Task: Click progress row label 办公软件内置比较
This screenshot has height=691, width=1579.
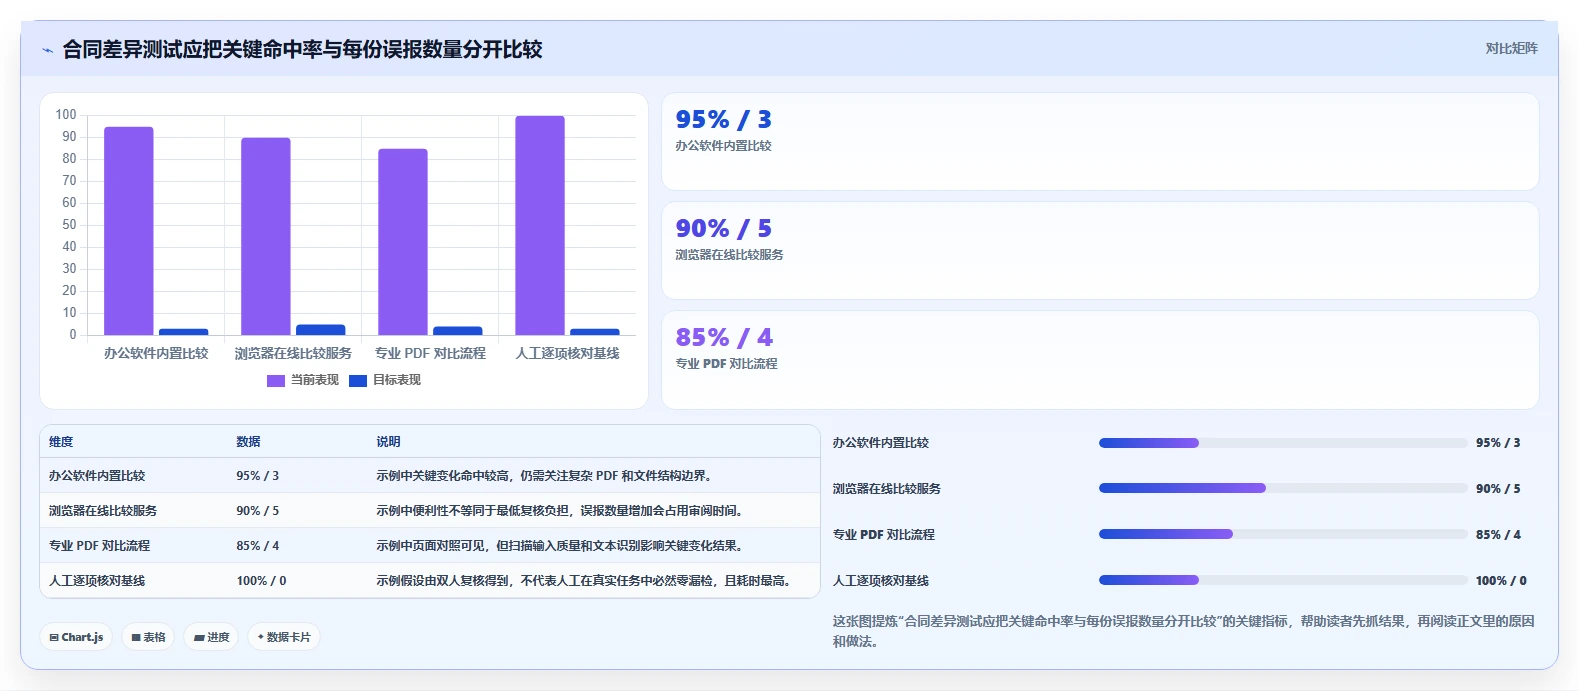Action: tap(881, 443)
